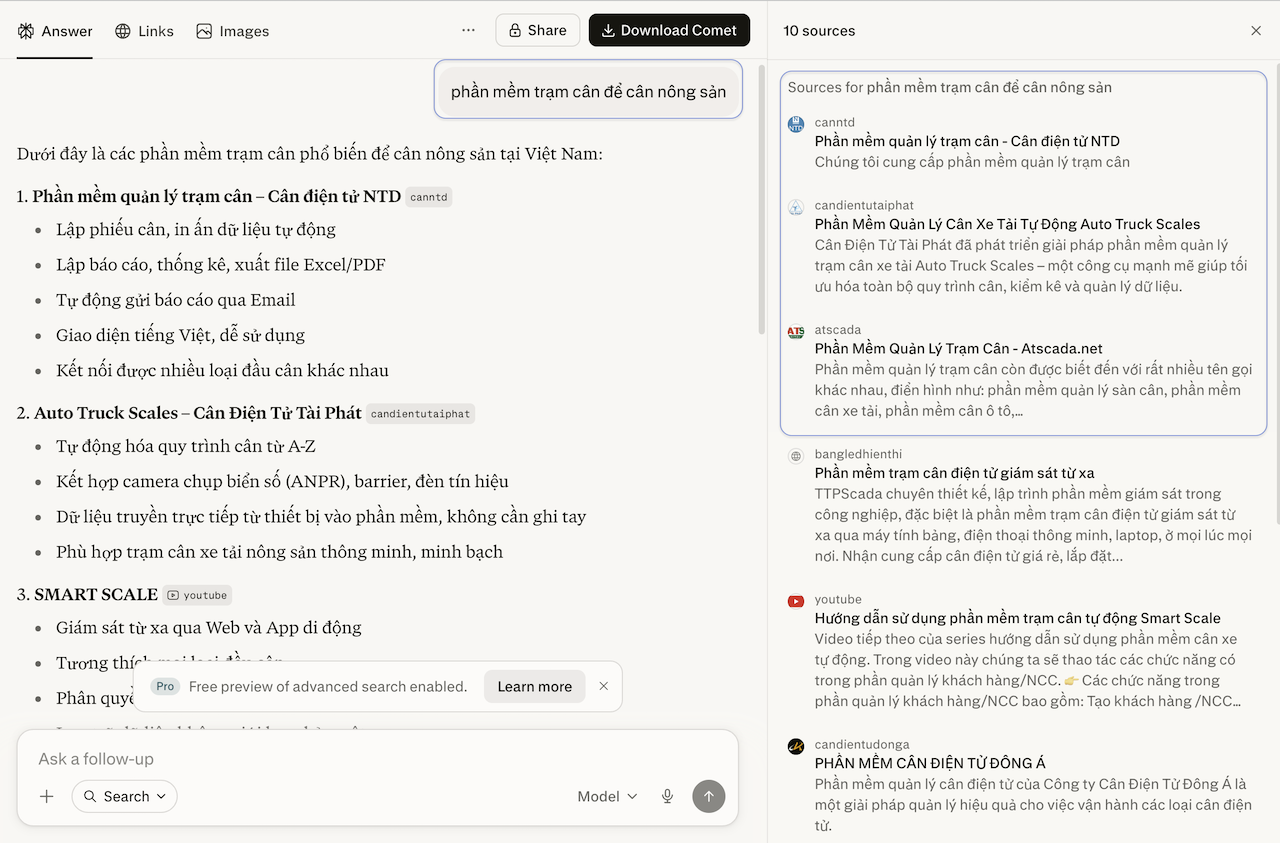Click the plus attach icon in follow-up box
The image size is (1280, 843).
click(46, 796)
